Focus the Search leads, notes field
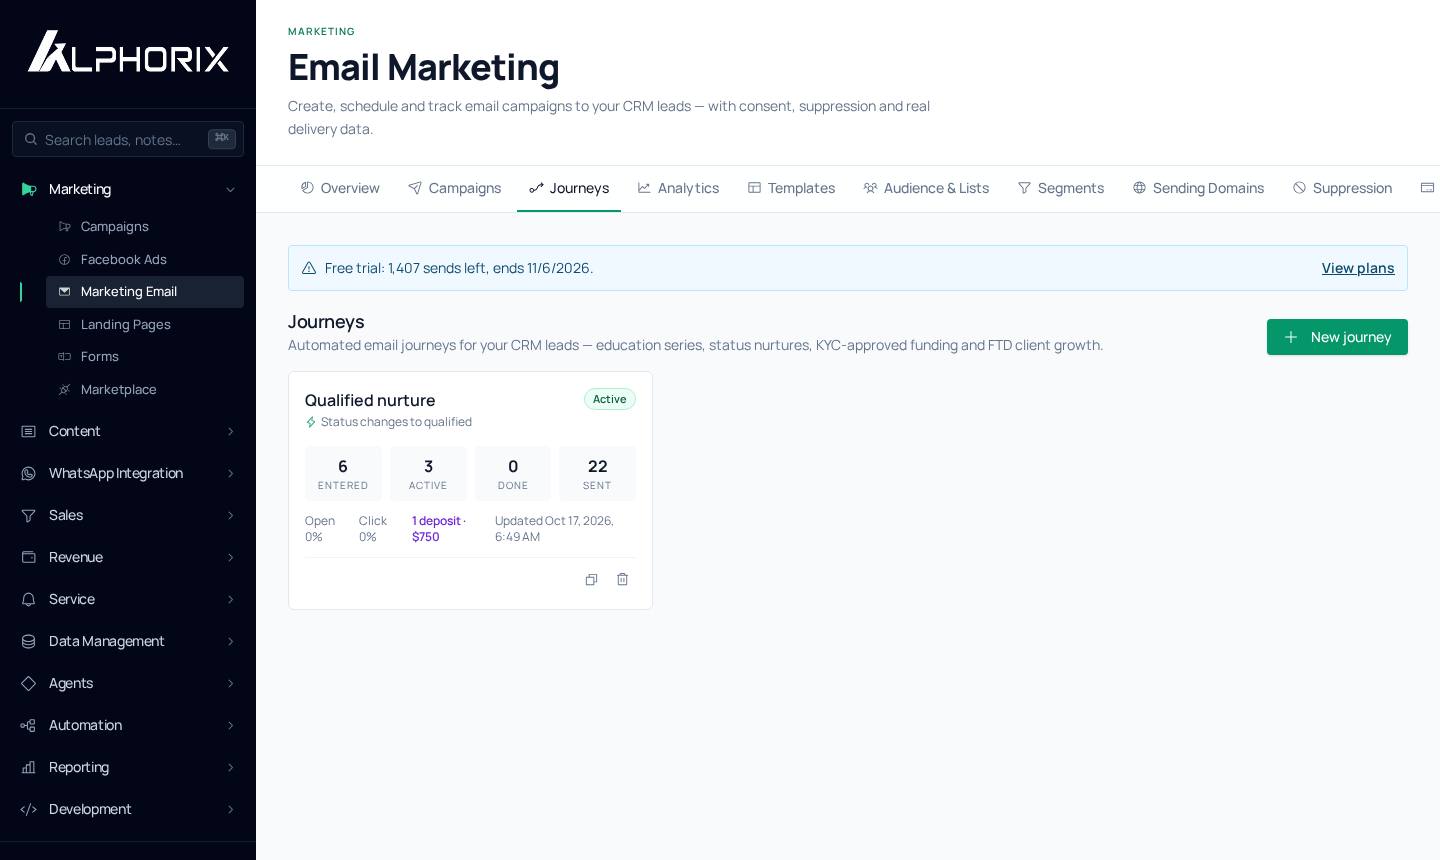The width and height of the screenshot is (1440, 860). click(128, 139)
